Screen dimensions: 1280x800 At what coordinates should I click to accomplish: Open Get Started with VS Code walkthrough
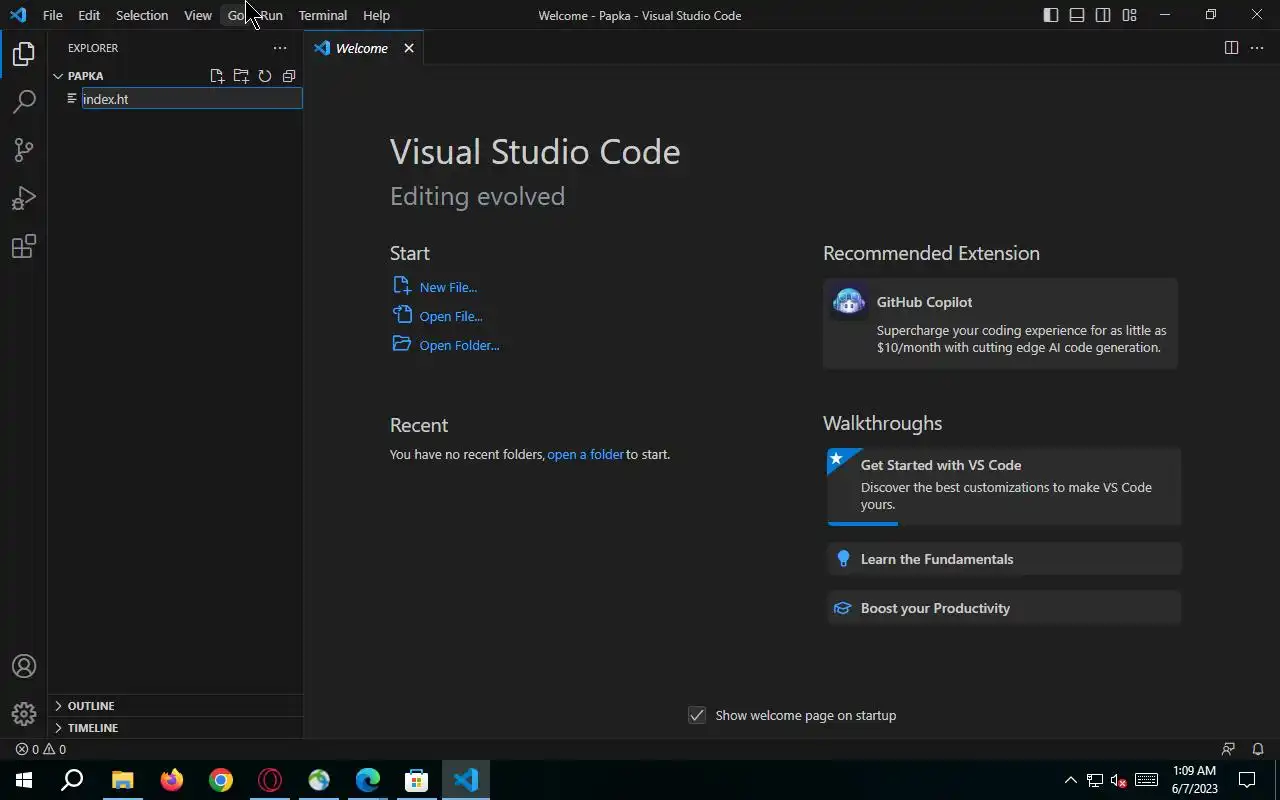pos(1004,485)
